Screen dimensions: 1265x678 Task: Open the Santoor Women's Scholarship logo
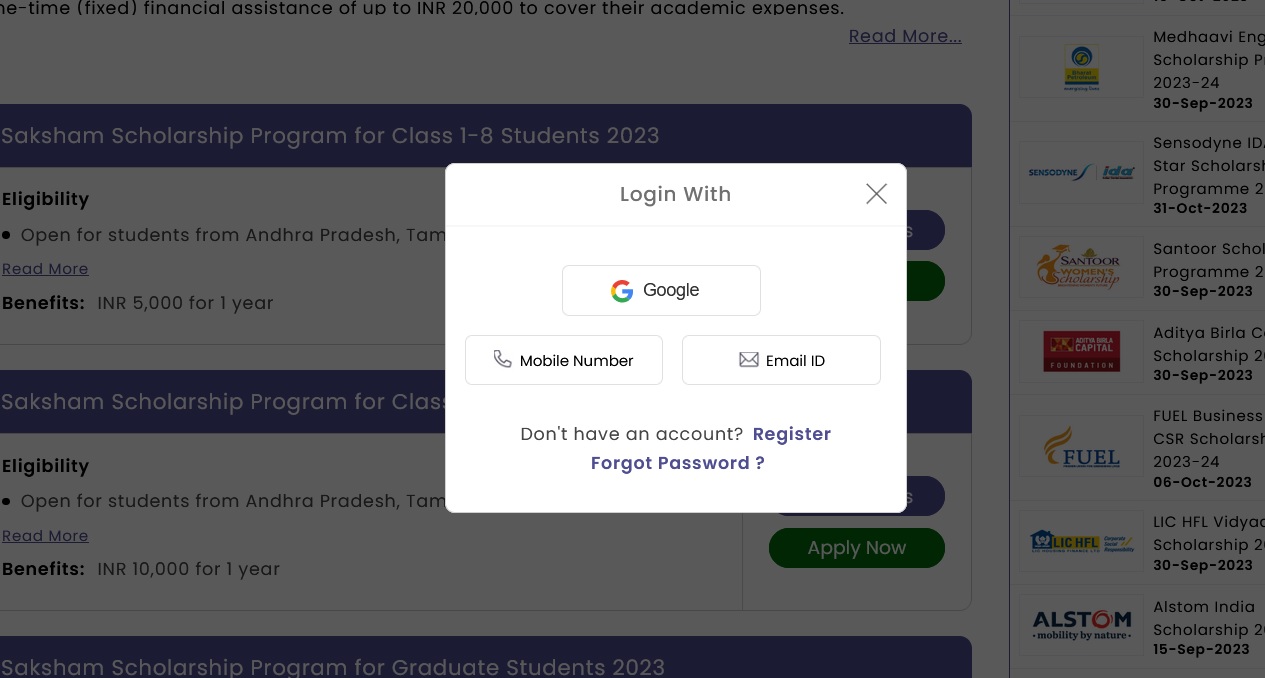coord(1081,267)
